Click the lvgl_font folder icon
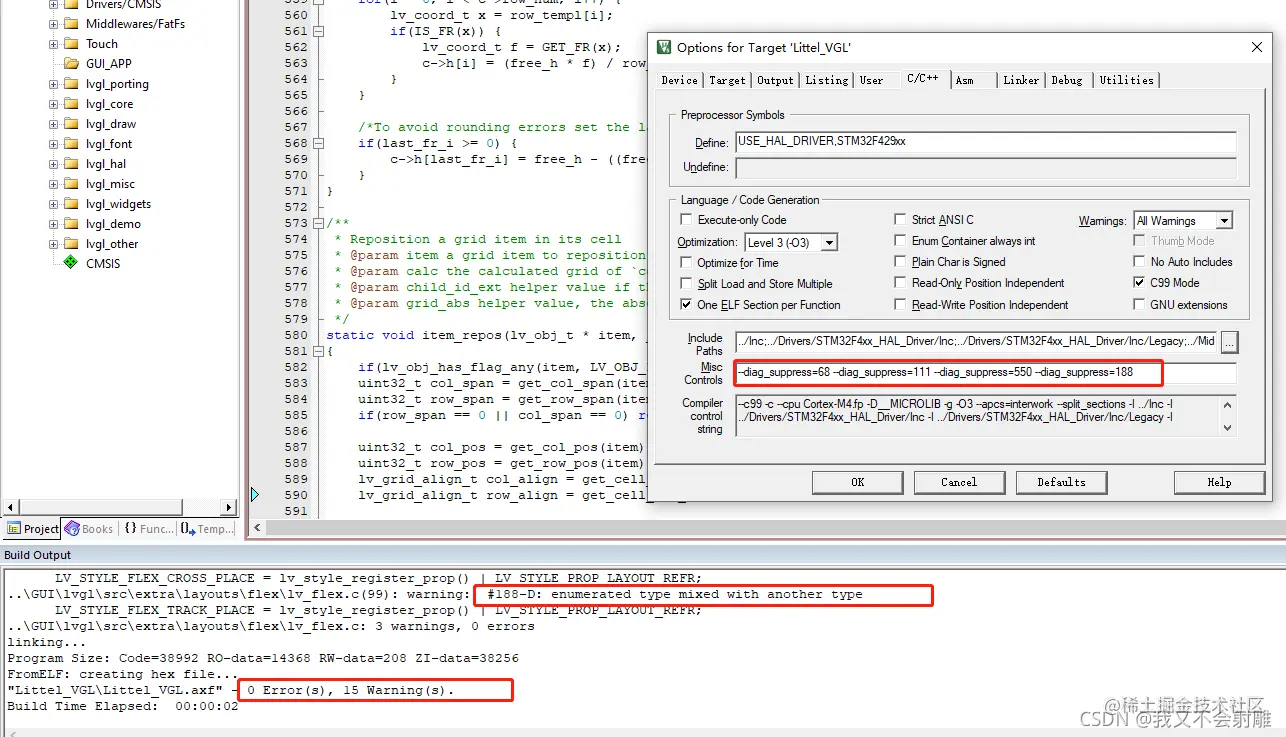This screenshot has height=737, width=1286. pyautogui.click(x=71, y=144)
